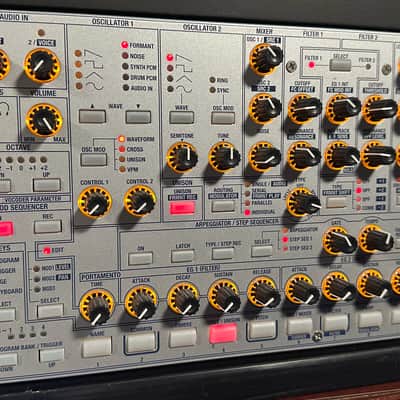Turn the 2 / VOICE audio input knob
This screenshot has width=400, height=400.
click(x=42, y=66)
